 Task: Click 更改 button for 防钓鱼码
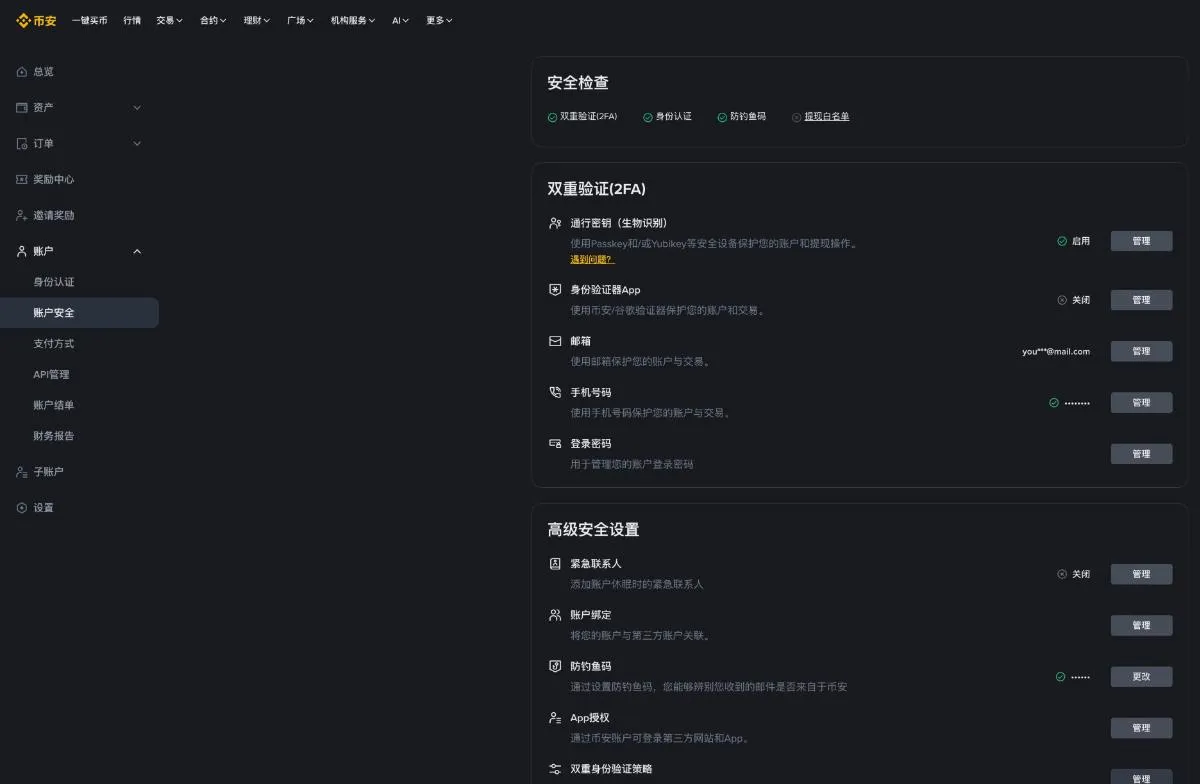coord(1141,677)
